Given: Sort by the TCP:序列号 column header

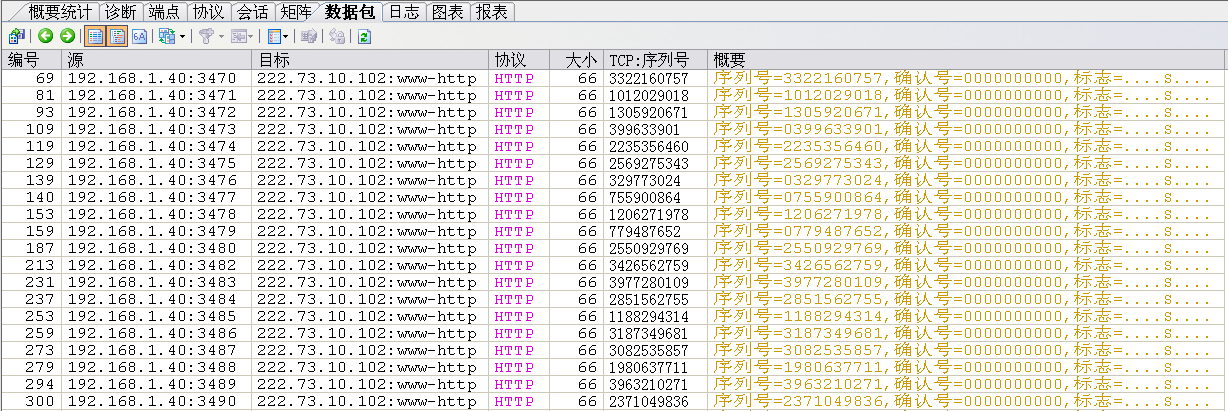Looking at the screenshot, I should tap(655, 60).
